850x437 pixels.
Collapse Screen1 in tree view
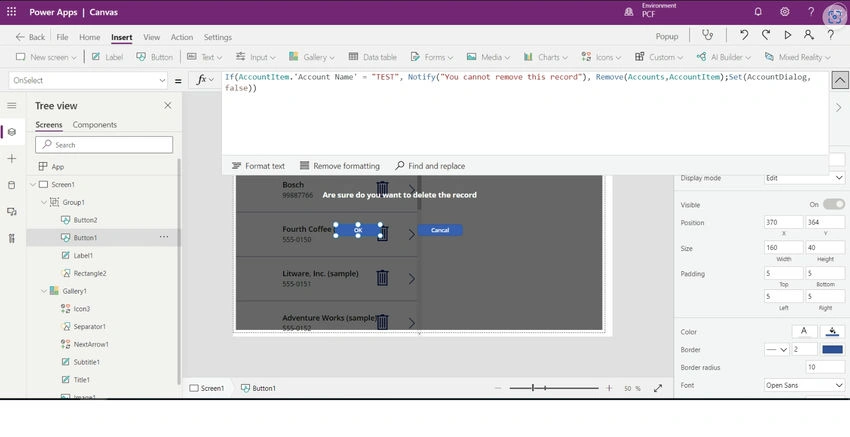coord(33,184)
